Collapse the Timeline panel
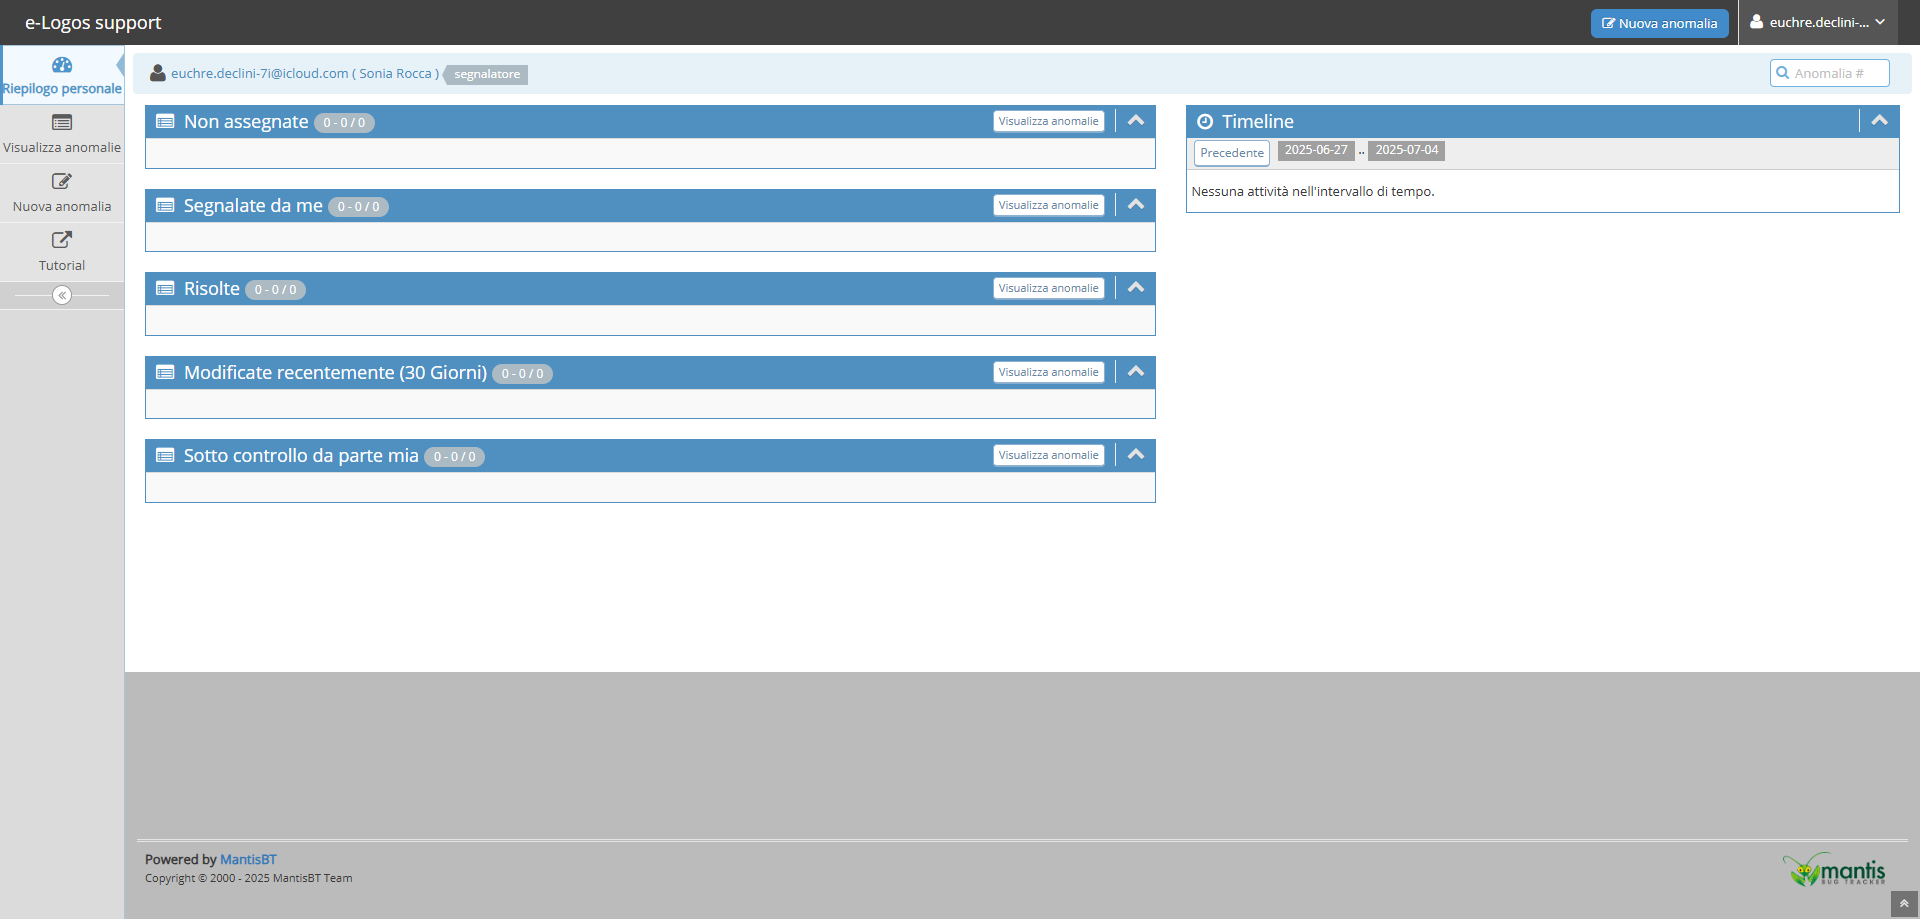The width and height of the screenshot is (1920, 919). pyautogui.click(x=1879, y=121)
